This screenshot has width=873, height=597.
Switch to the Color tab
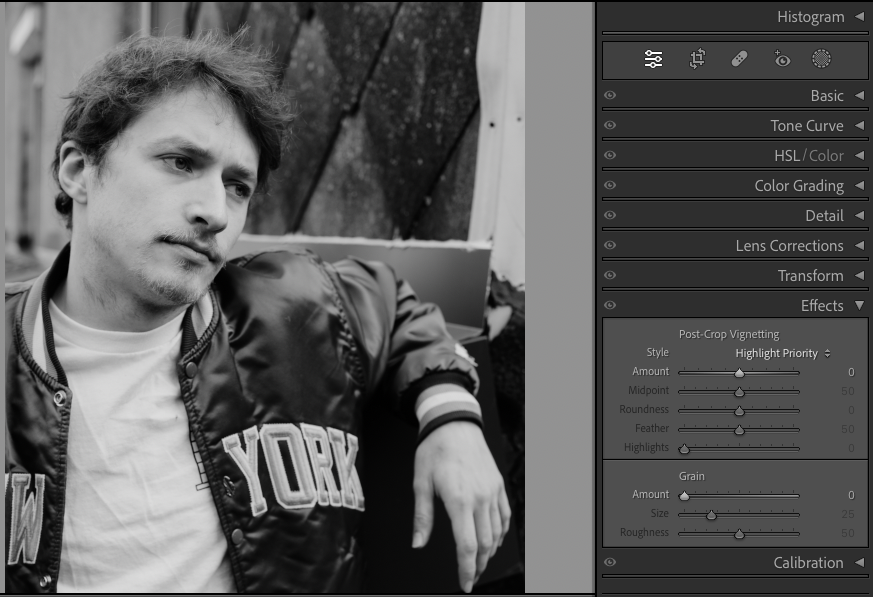pyautogui.click(x=826, y=156)
